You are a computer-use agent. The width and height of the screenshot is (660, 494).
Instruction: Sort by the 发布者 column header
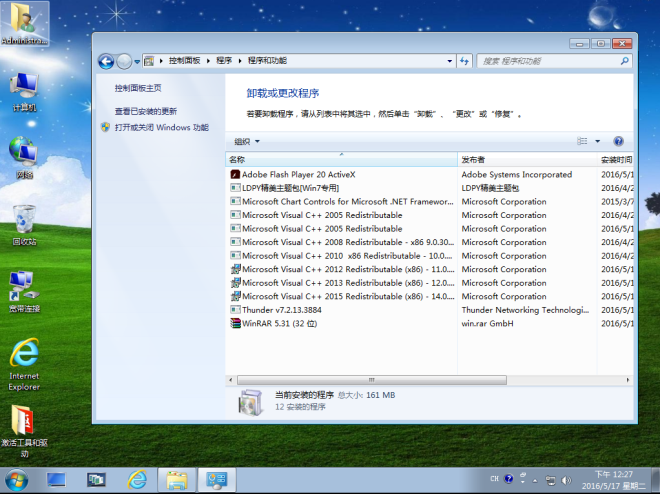[x=527, y=159]
